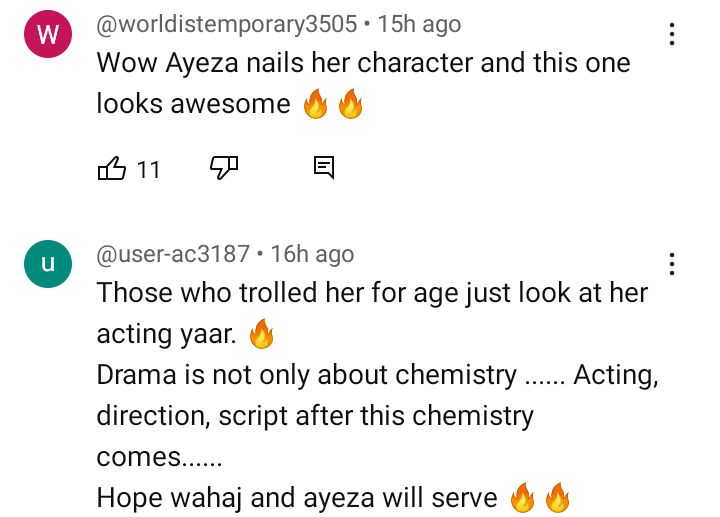Screen dimensions: 720x517
Task: Open the @worldistemporary3505 channel link
Action: click(x=226, y=24)
